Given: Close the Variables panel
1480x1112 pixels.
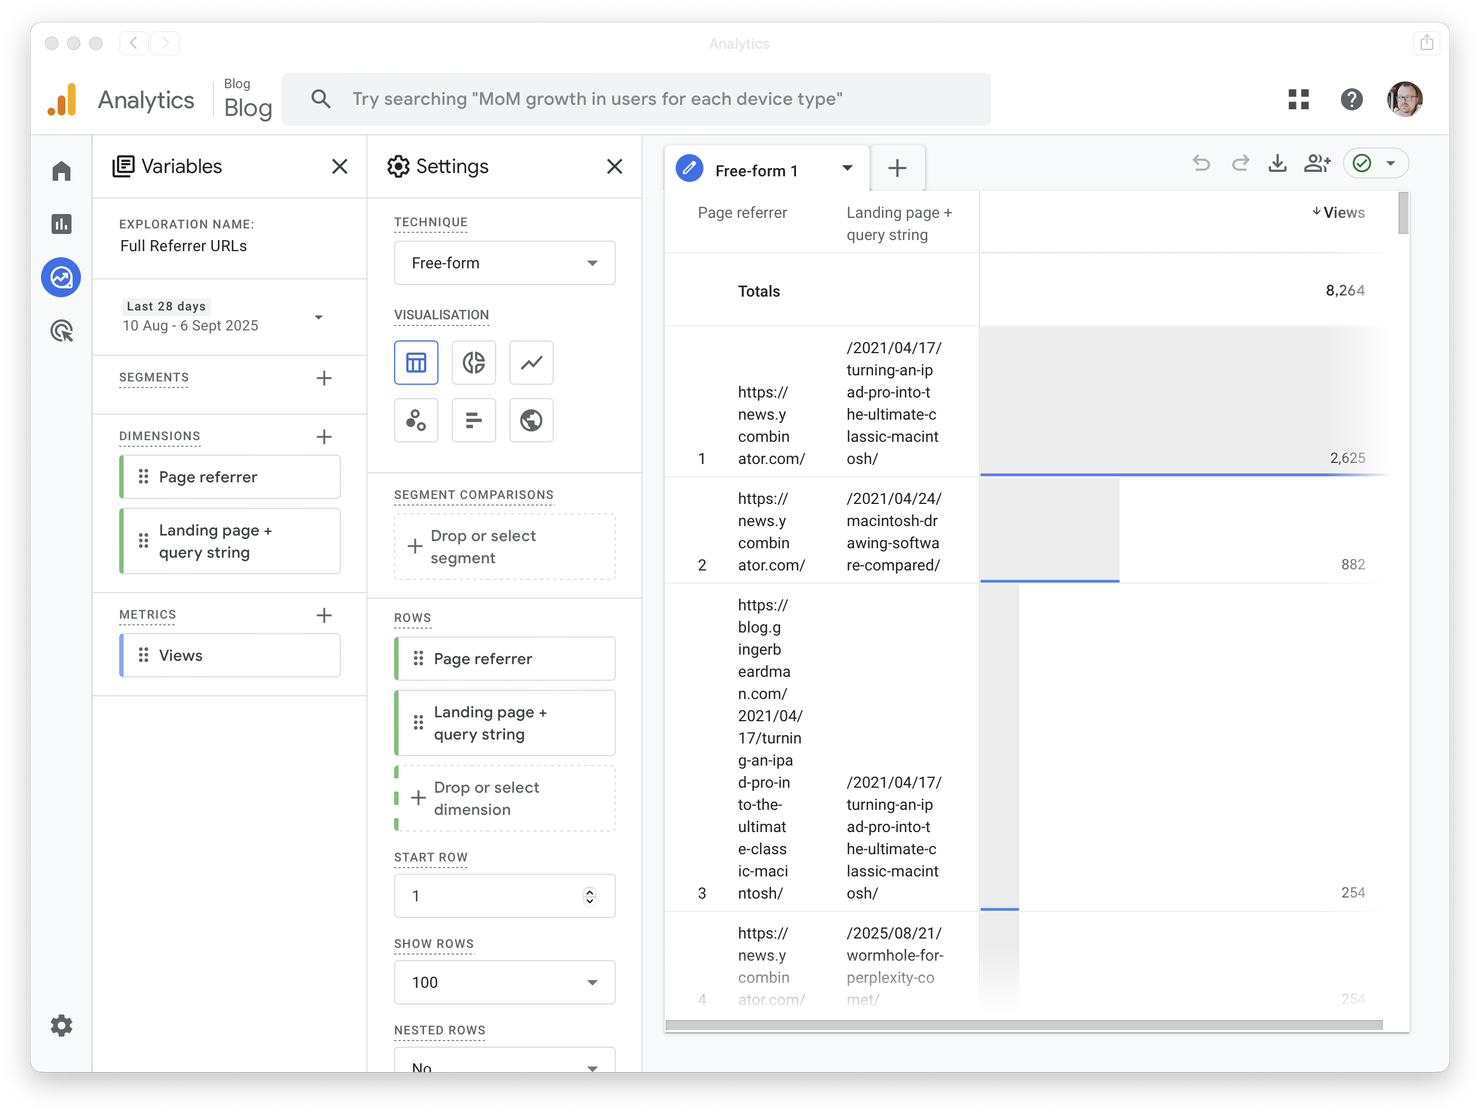Looking at the screenshot, I should click(x=340, y=166).
